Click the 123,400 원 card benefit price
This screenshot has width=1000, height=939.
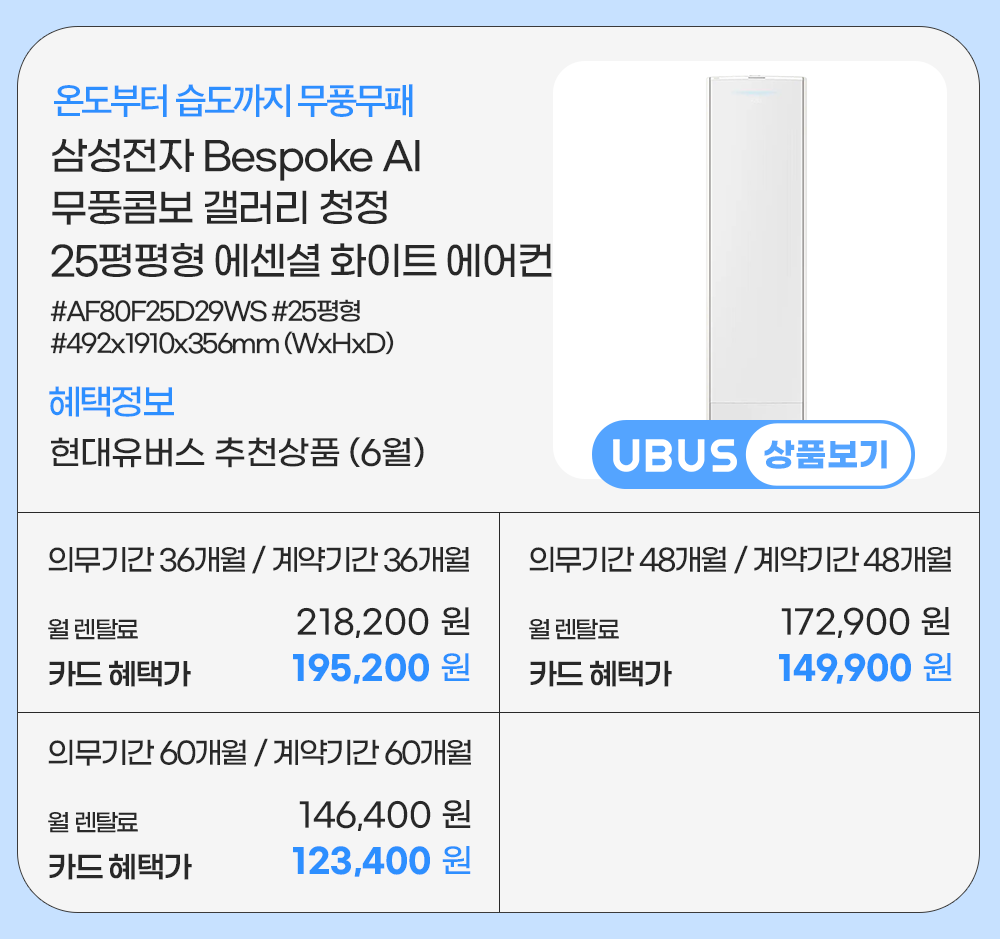[381, 860]
